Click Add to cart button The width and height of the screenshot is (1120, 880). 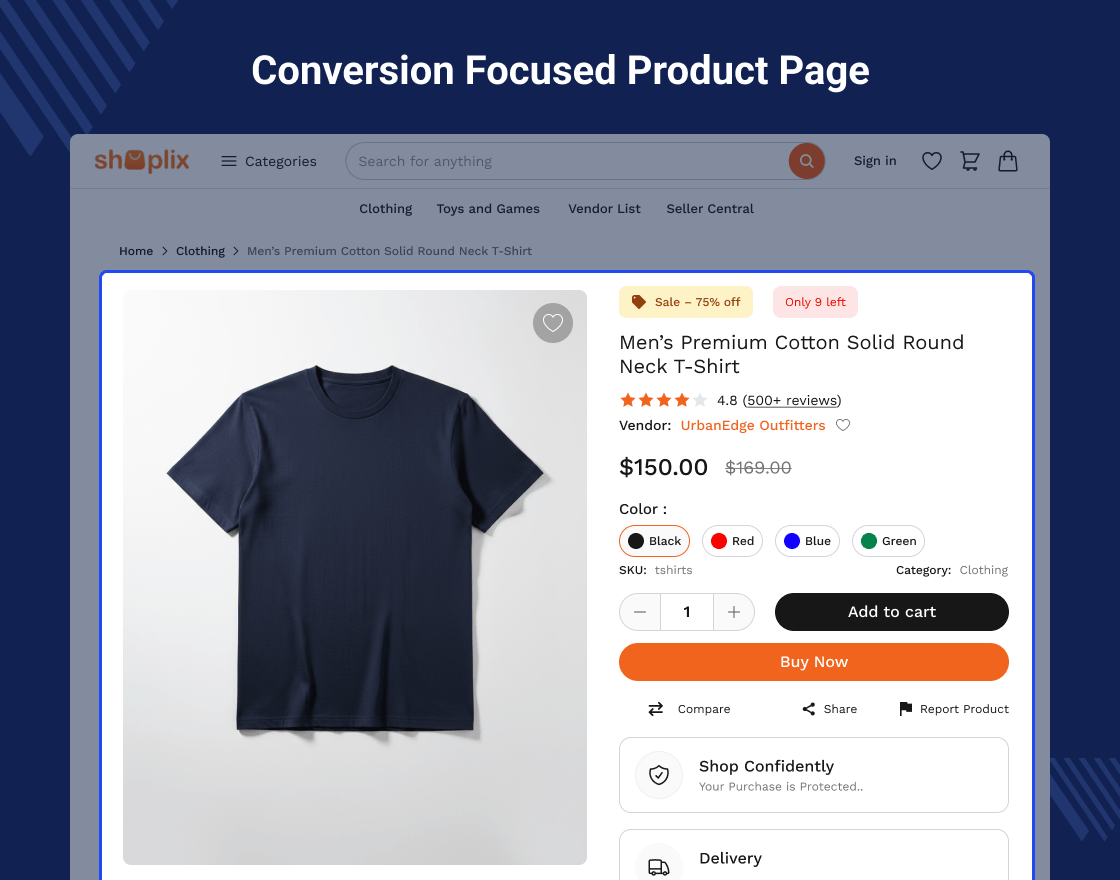click(x=891, y=612)
